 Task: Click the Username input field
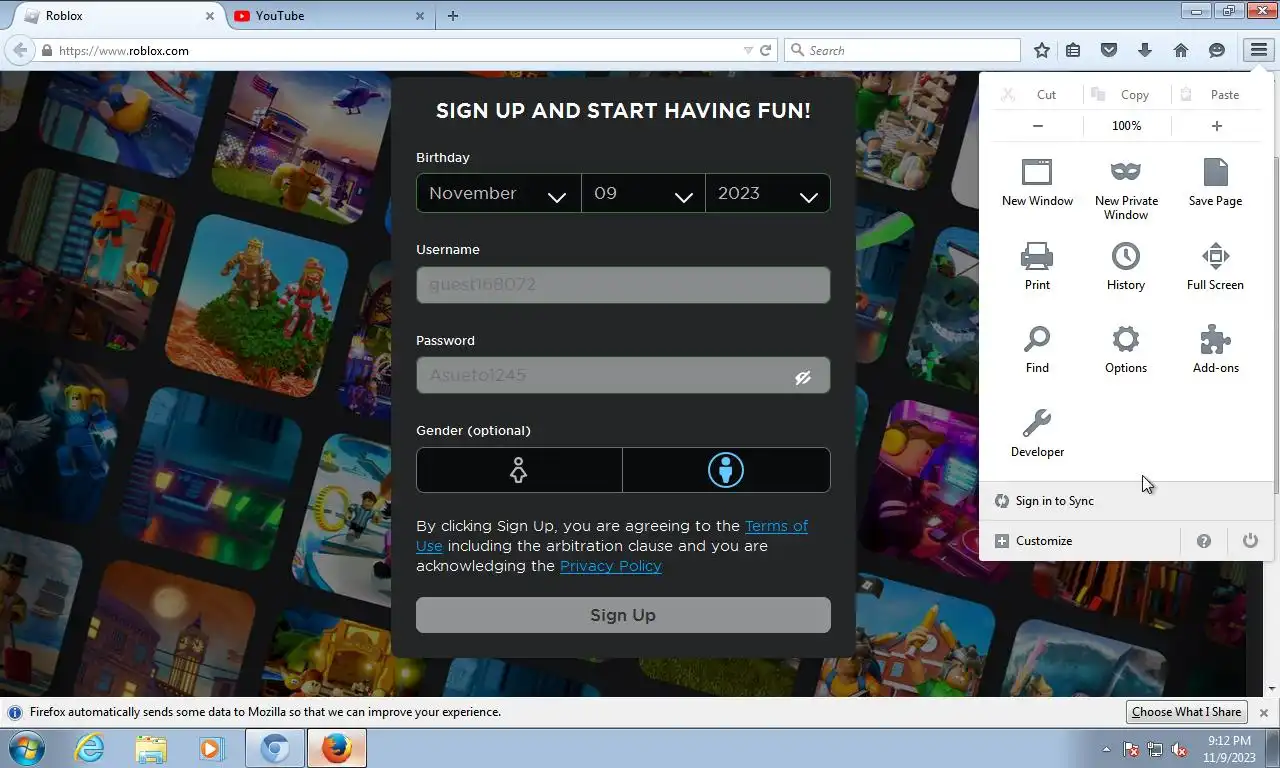tap(623, 285)
